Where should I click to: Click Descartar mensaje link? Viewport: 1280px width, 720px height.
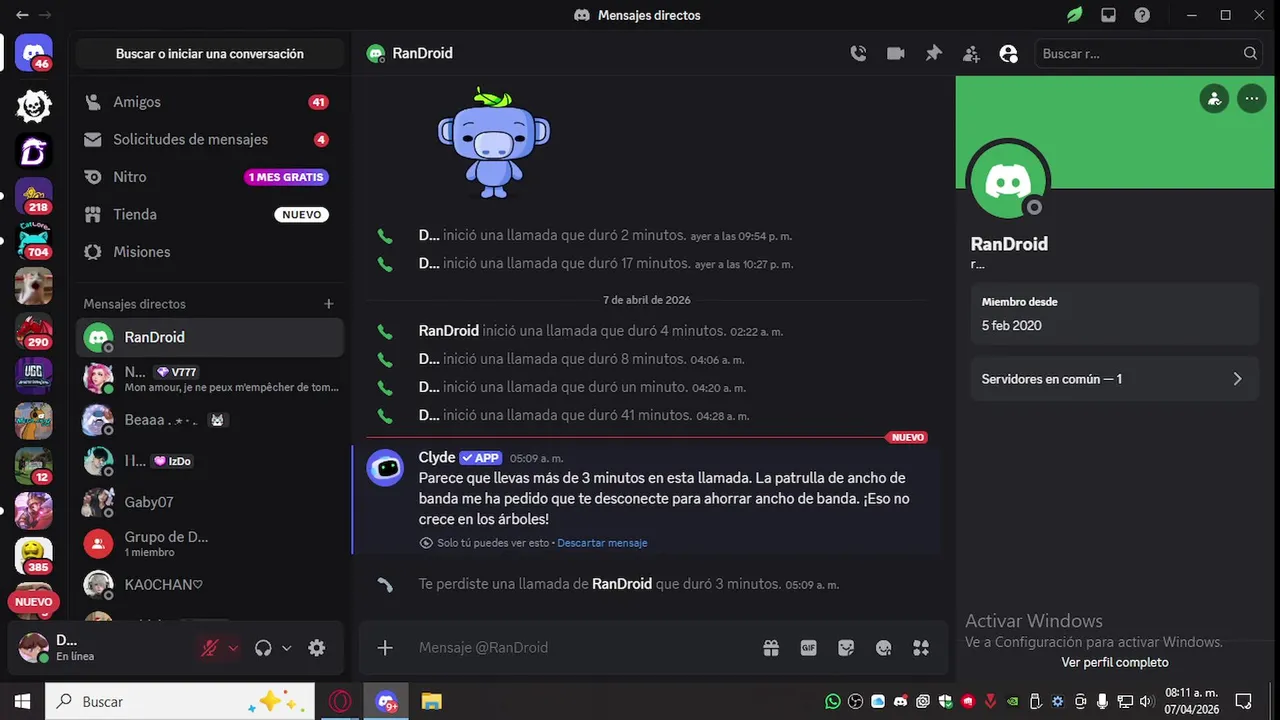tap(602, 543)
